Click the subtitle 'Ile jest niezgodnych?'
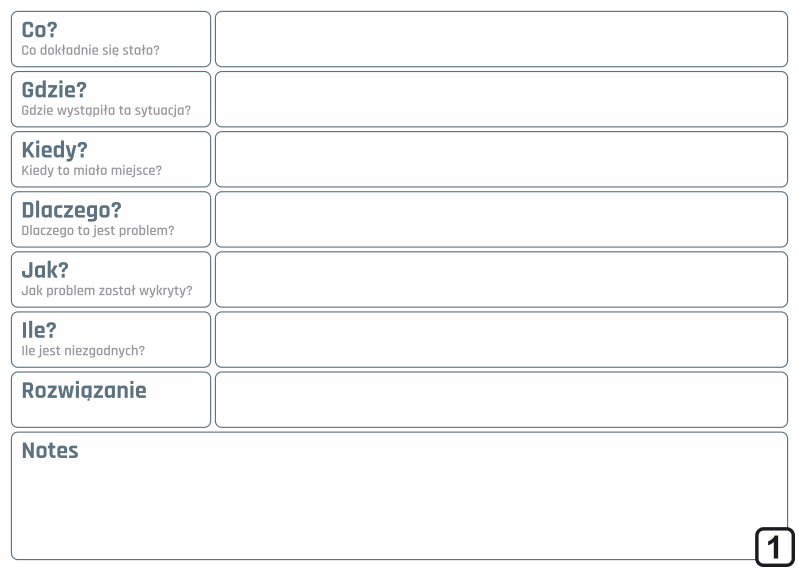 83,351
